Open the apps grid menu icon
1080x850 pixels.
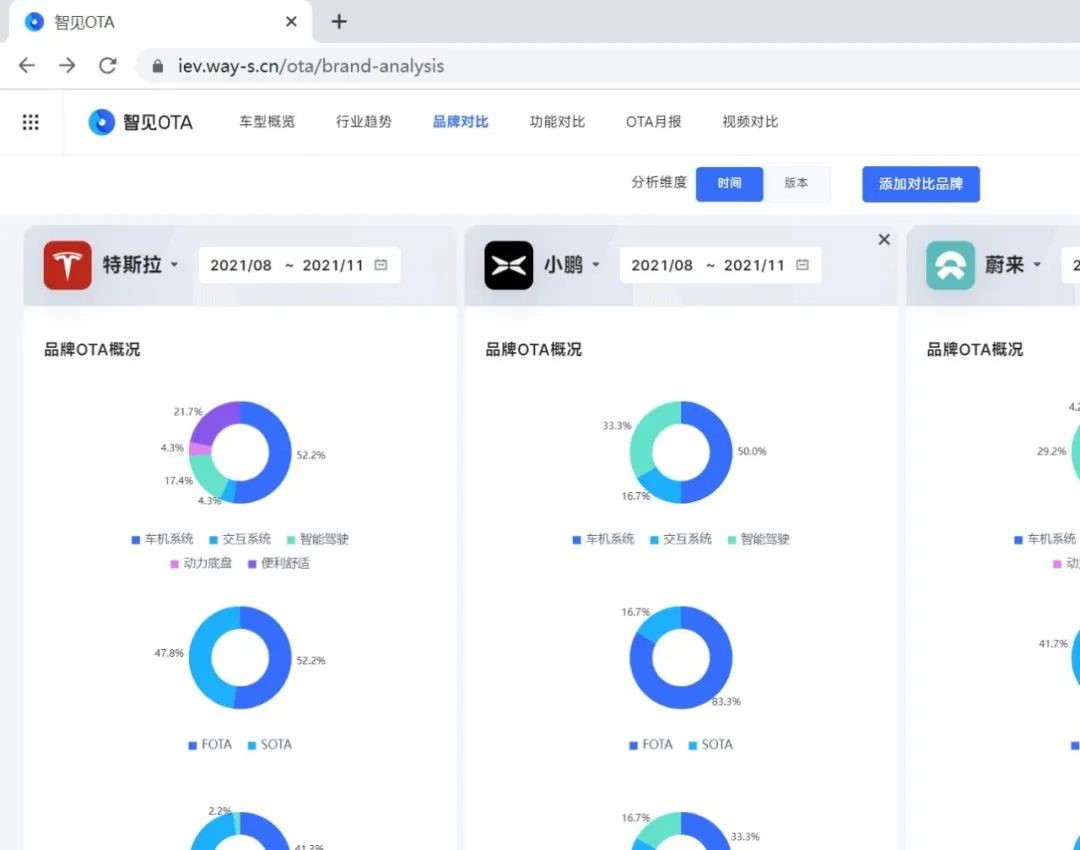coord(31,122)
